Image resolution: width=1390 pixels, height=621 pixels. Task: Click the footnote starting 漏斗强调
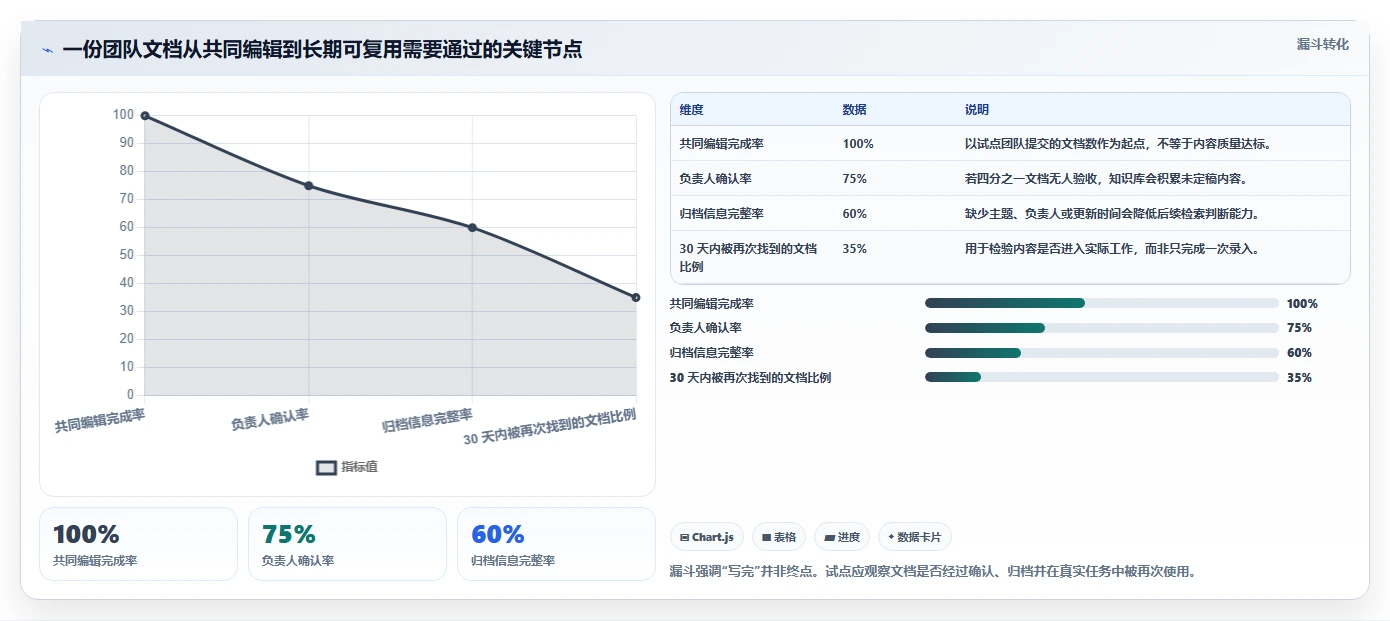point(933,572)
